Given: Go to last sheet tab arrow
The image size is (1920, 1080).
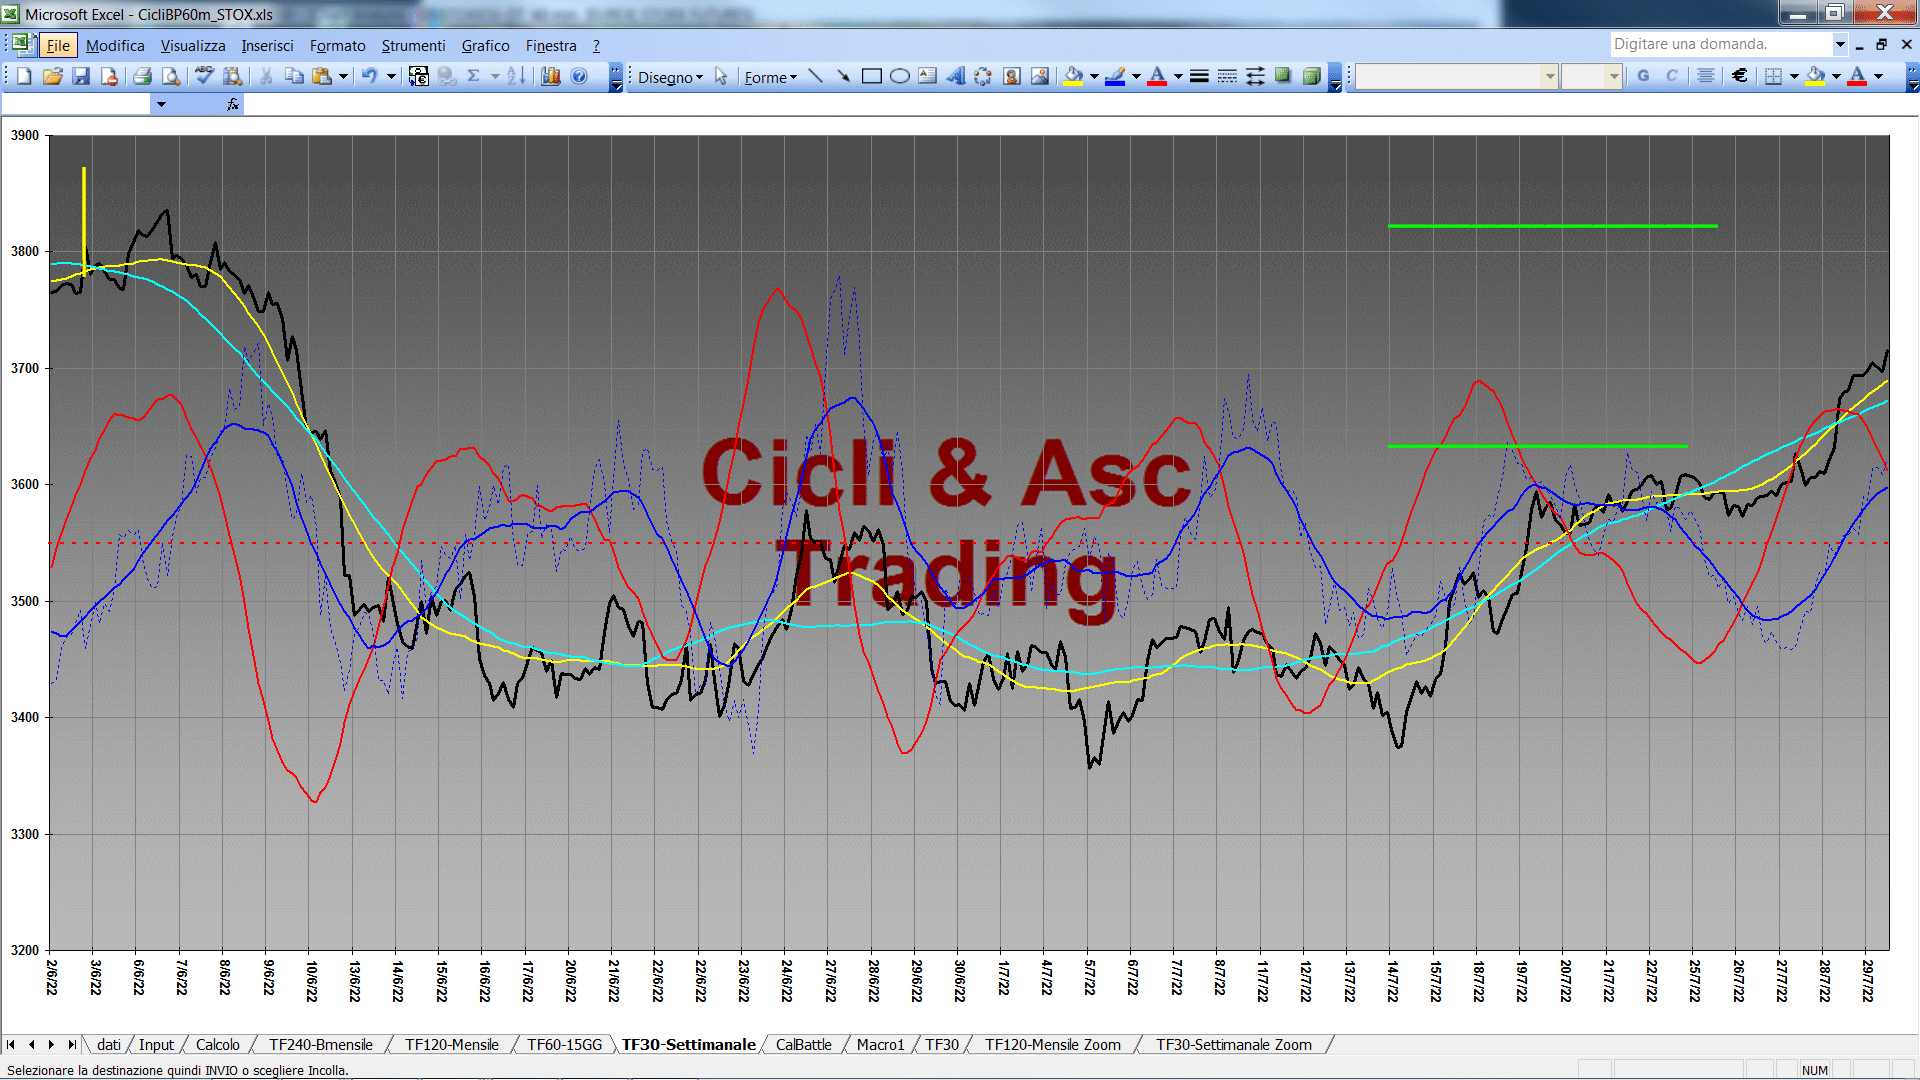Looking at the screenshot, I should tap(72, 1044).
